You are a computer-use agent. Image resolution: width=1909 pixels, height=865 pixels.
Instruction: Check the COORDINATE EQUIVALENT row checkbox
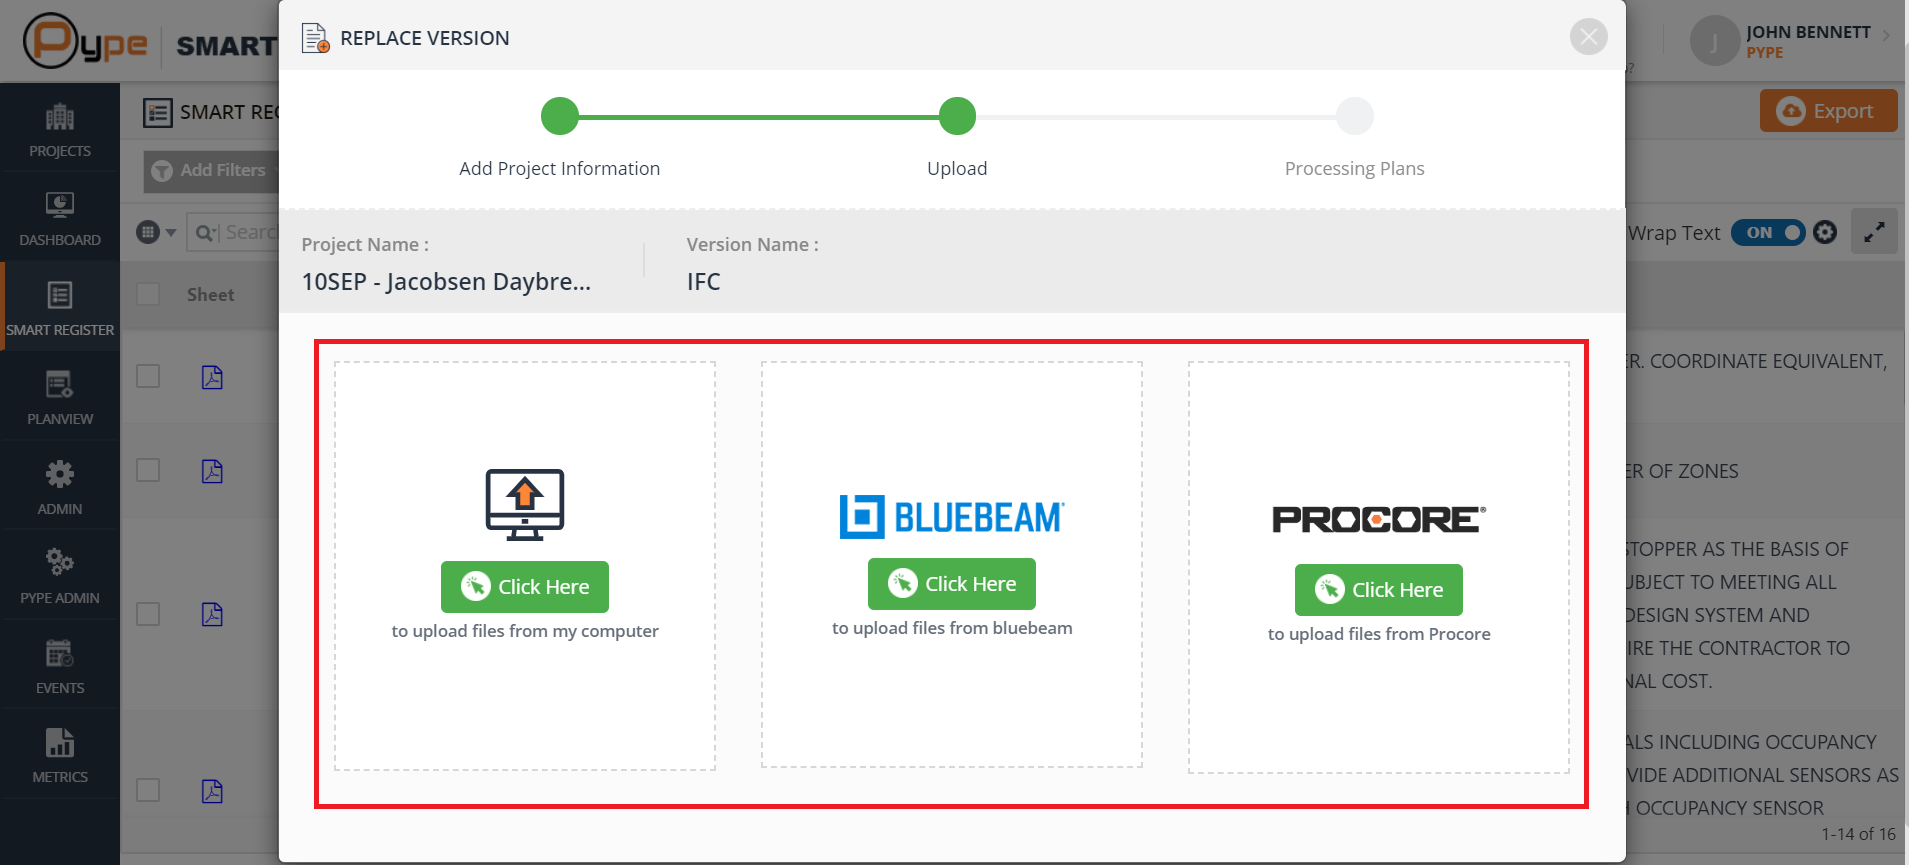pyautogui.click(x=148, y=376)
